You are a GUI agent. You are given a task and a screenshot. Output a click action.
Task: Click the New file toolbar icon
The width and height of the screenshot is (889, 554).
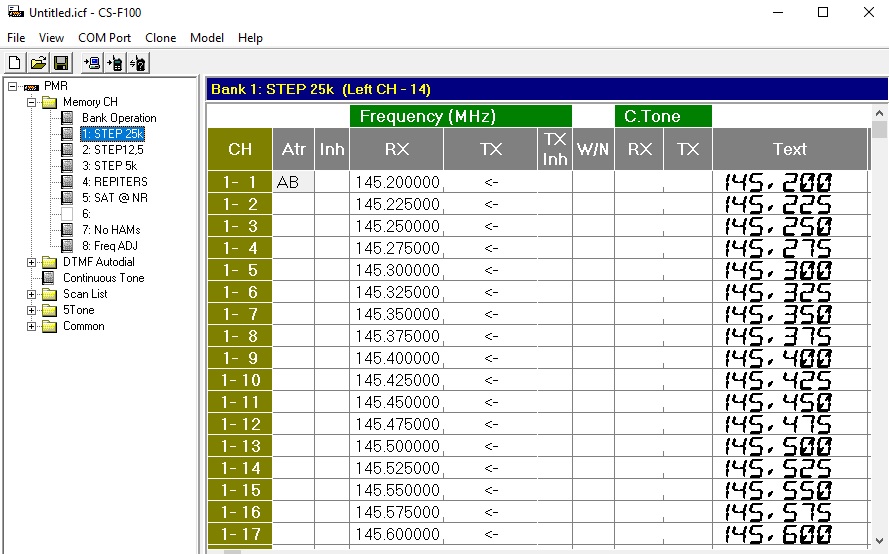pos(15,63)
